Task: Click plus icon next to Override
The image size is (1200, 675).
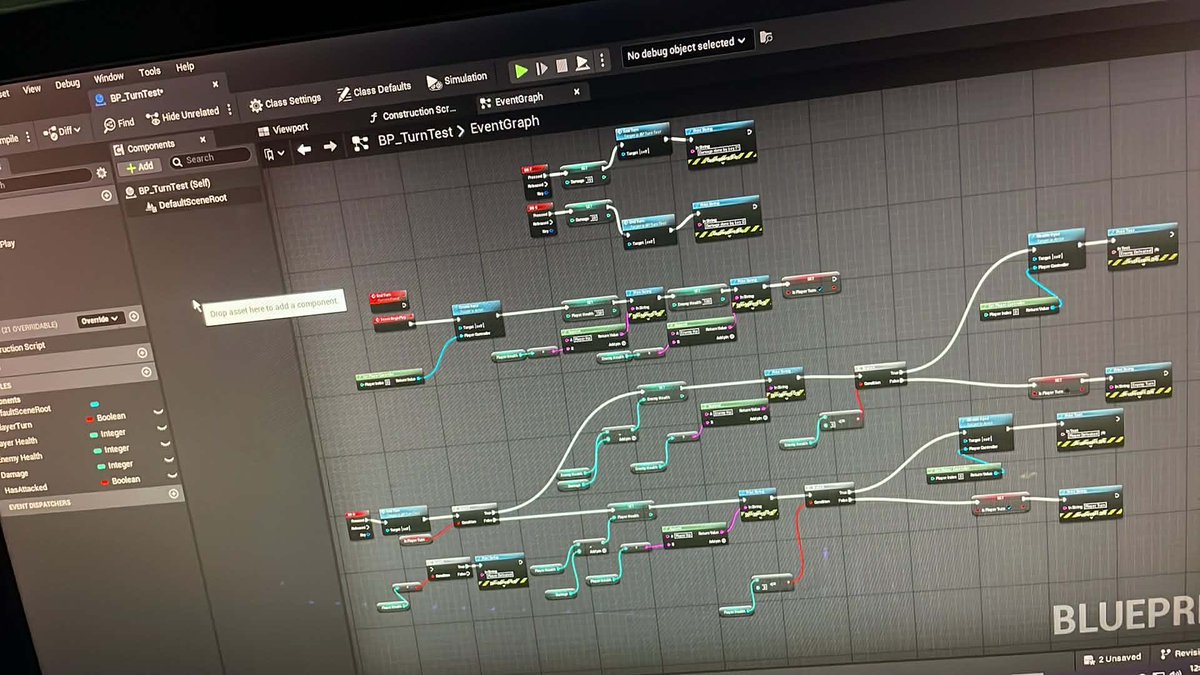Action: [x=134, y=316]
